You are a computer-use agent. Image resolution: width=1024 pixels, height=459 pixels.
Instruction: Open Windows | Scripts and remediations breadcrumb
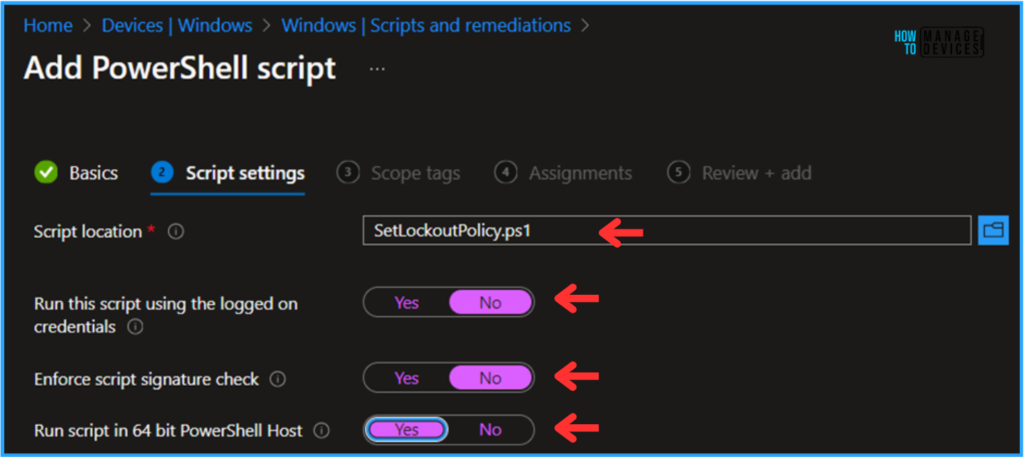coord(426,25)
